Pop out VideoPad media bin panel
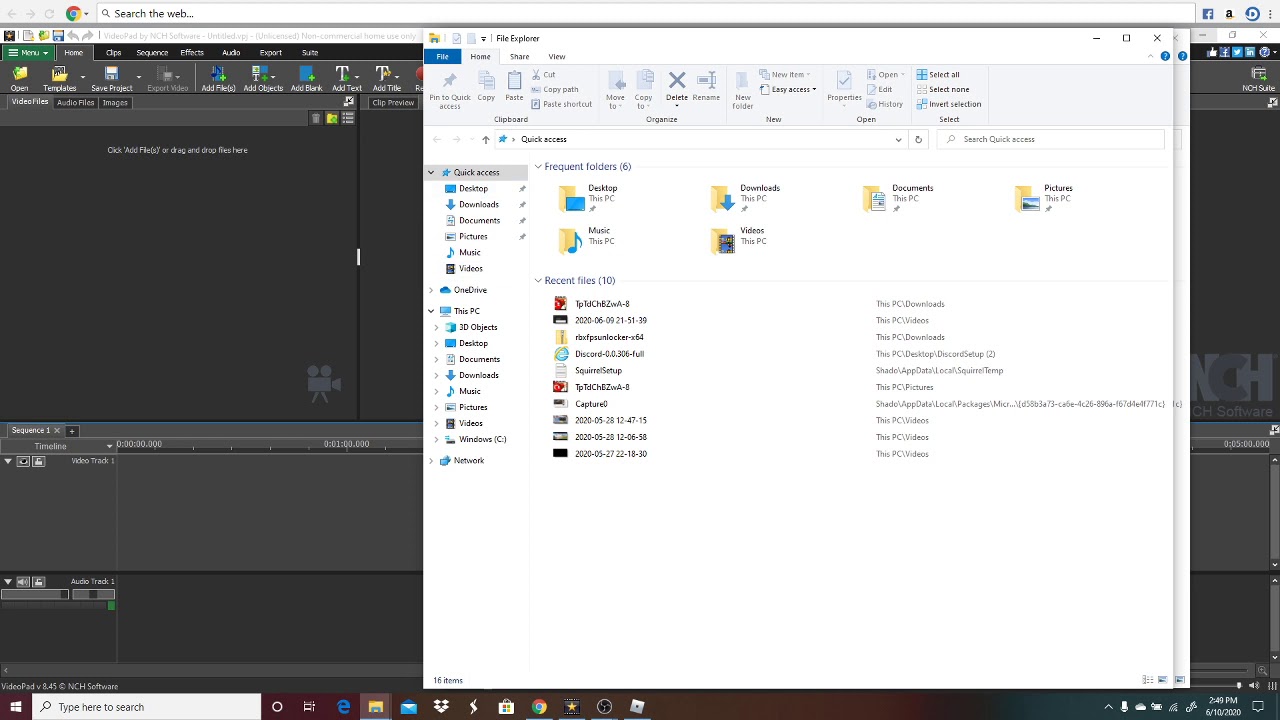Screen dimensions: 1280x720 pyautogui.click(x=348, y=102)
